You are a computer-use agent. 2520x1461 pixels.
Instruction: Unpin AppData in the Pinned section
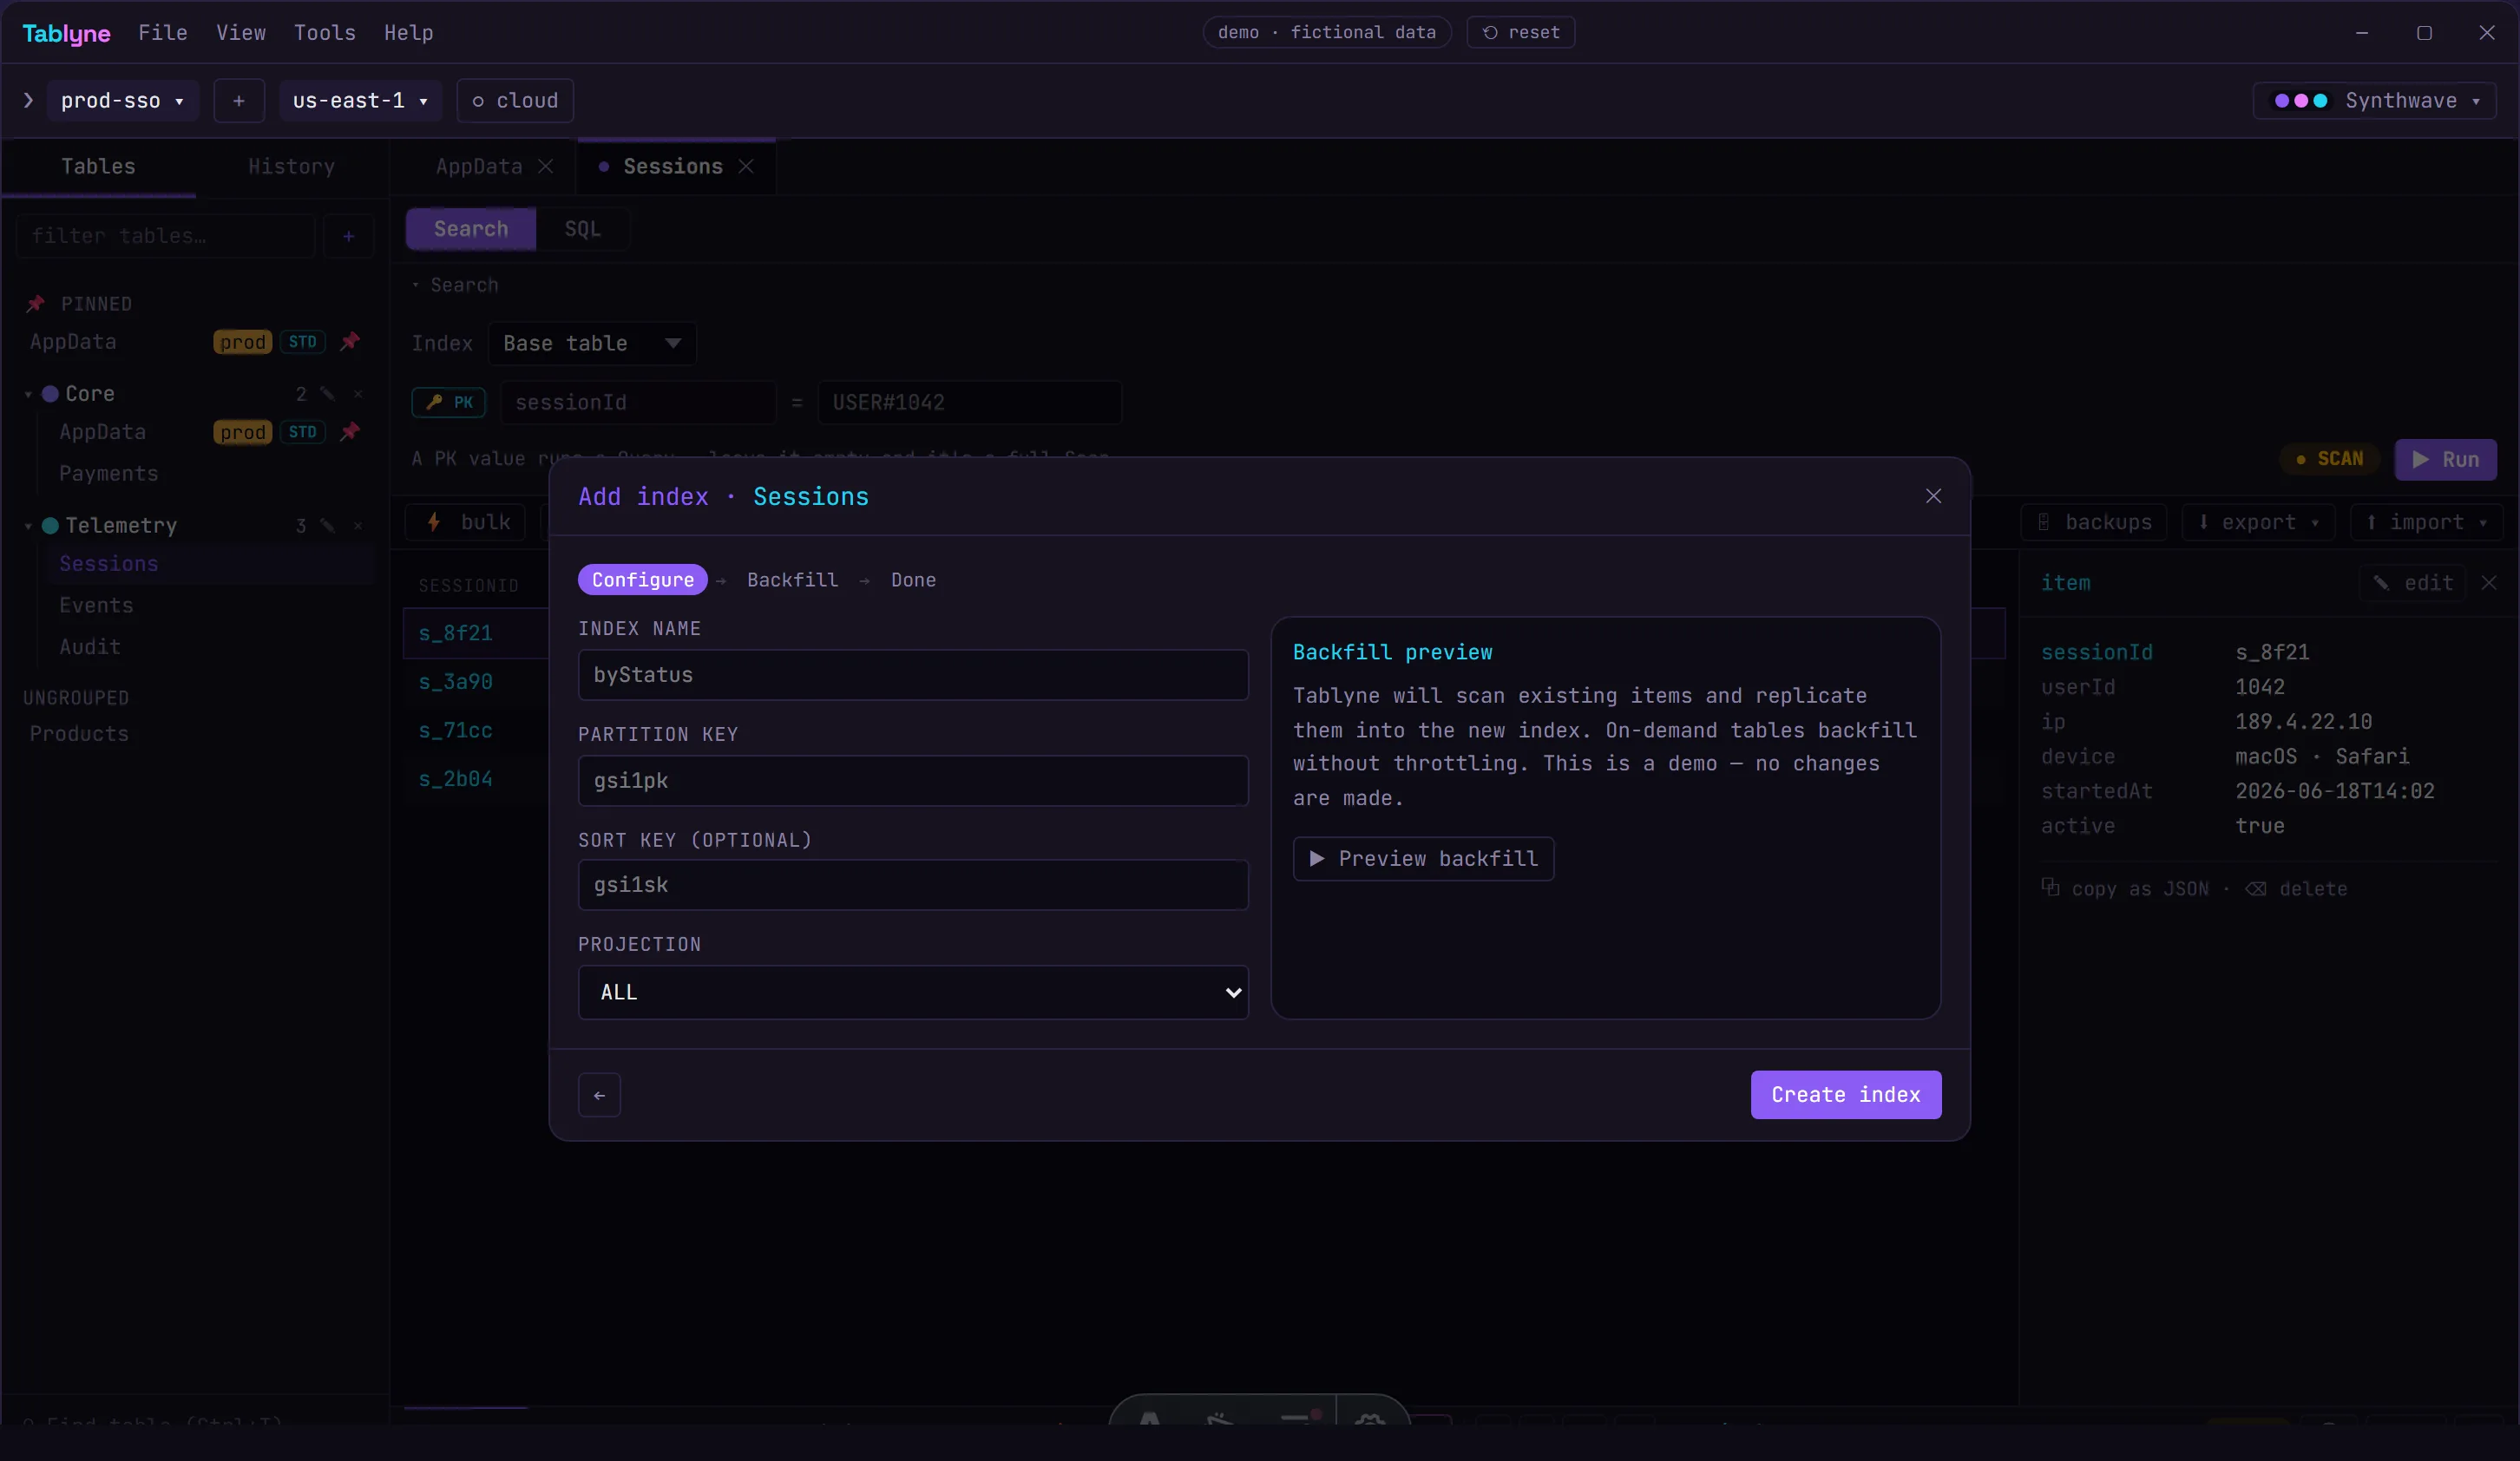point(350,342)
